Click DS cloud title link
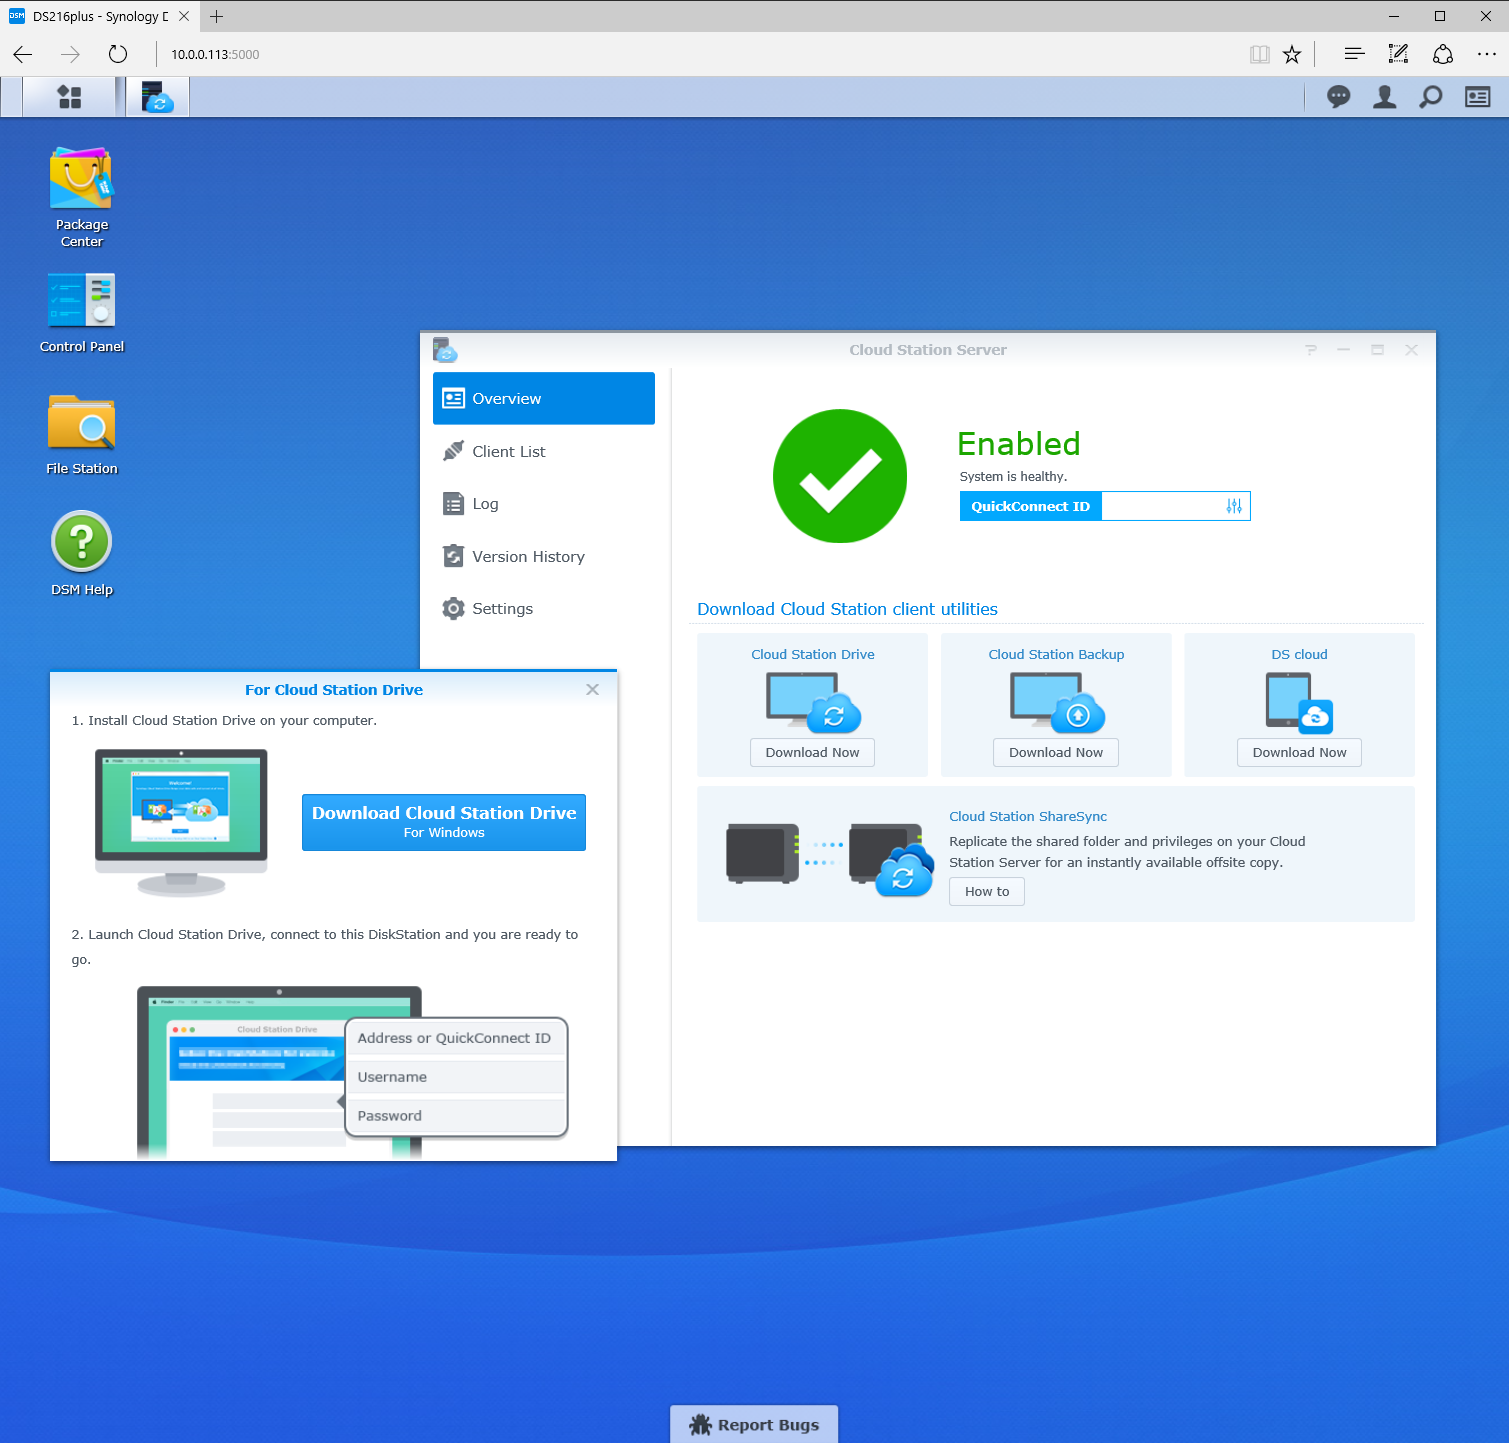The width and height of the screenshot is (1509, 1444). click(x=1299, y=654)
